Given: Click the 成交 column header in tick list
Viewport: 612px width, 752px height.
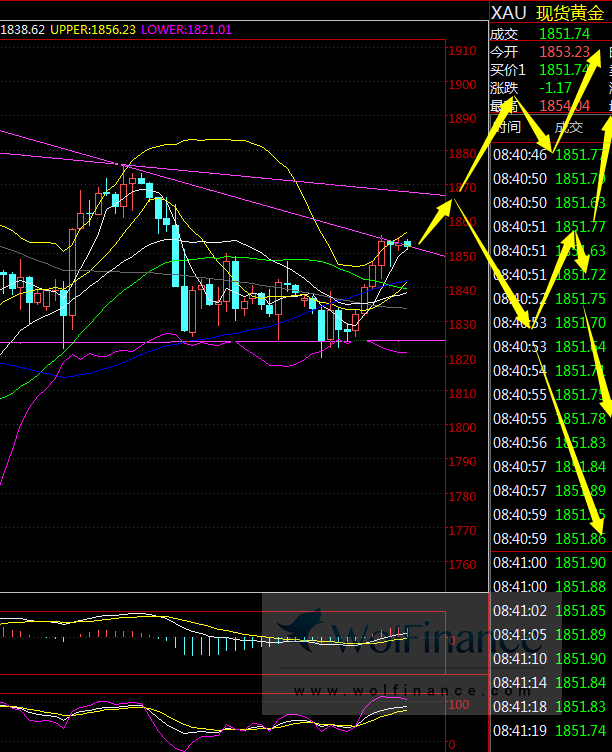Looking at the screenshot, I should [x=568, y=127].
